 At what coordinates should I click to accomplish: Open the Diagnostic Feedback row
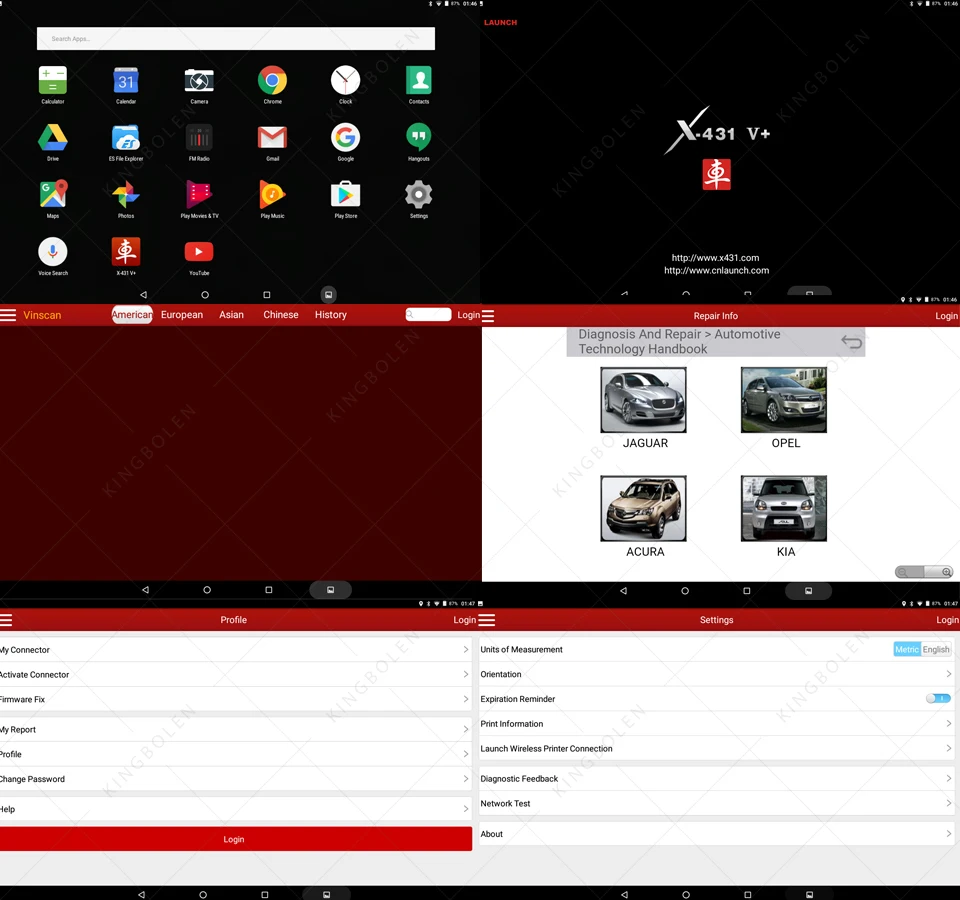coord(717,779)
